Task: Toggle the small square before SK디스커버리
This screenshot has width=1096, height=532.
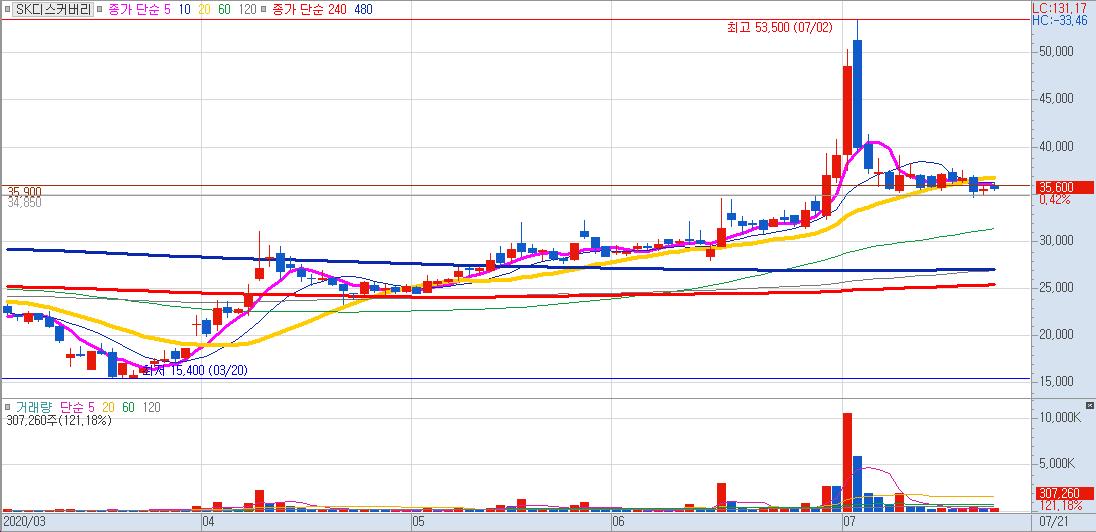Action: pyautogui.click(x=6, y=10)
